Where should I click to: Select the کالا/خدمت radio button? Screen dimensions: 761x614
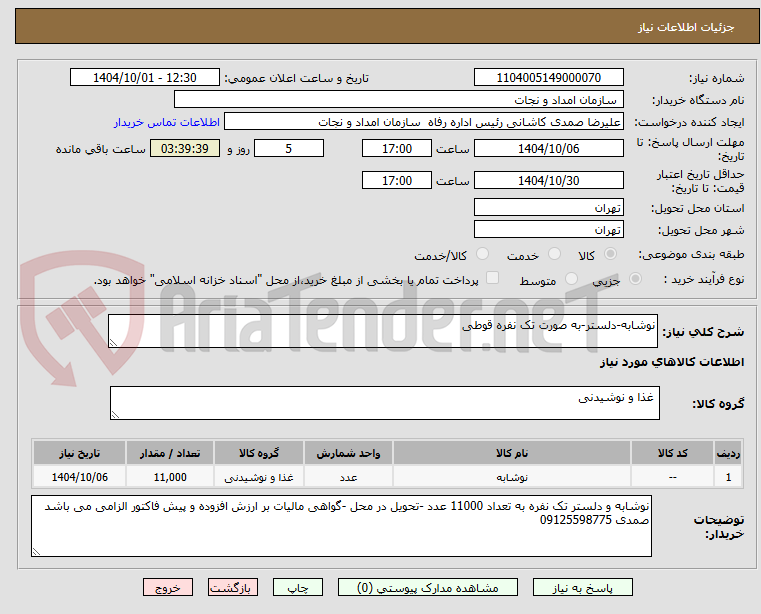[x=482, y=254]
